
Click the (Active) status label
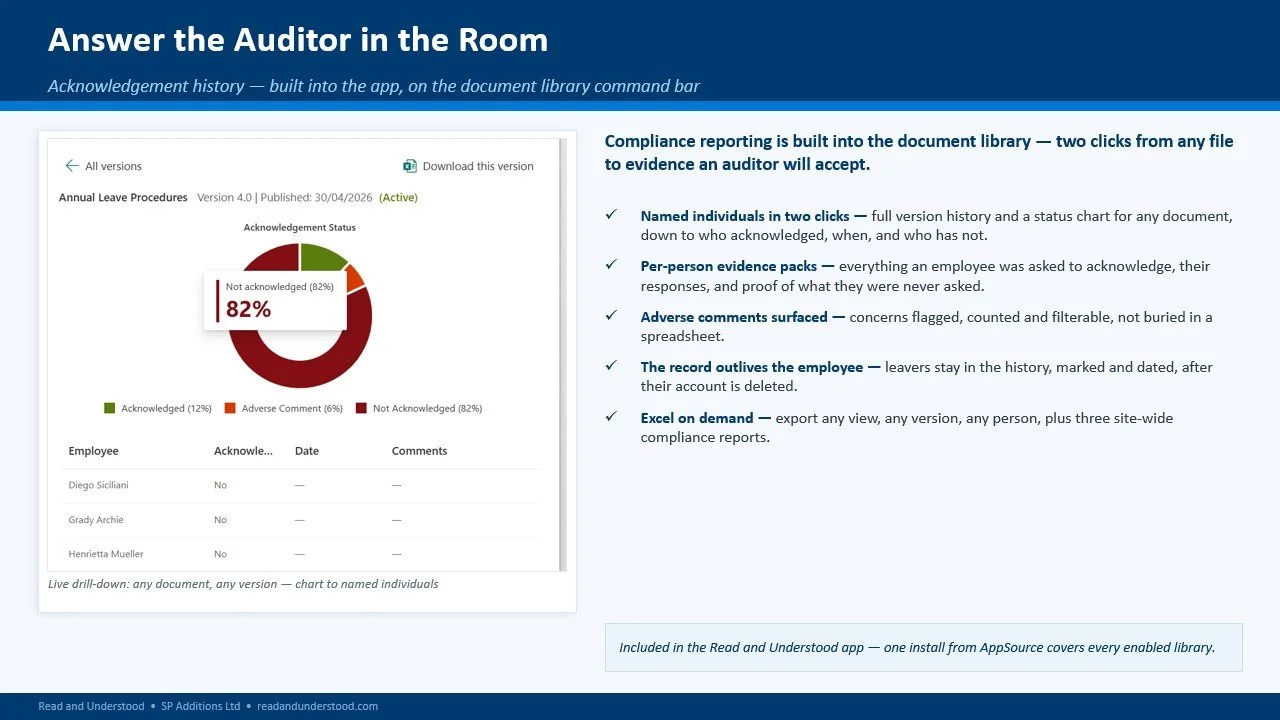[399, 197]
